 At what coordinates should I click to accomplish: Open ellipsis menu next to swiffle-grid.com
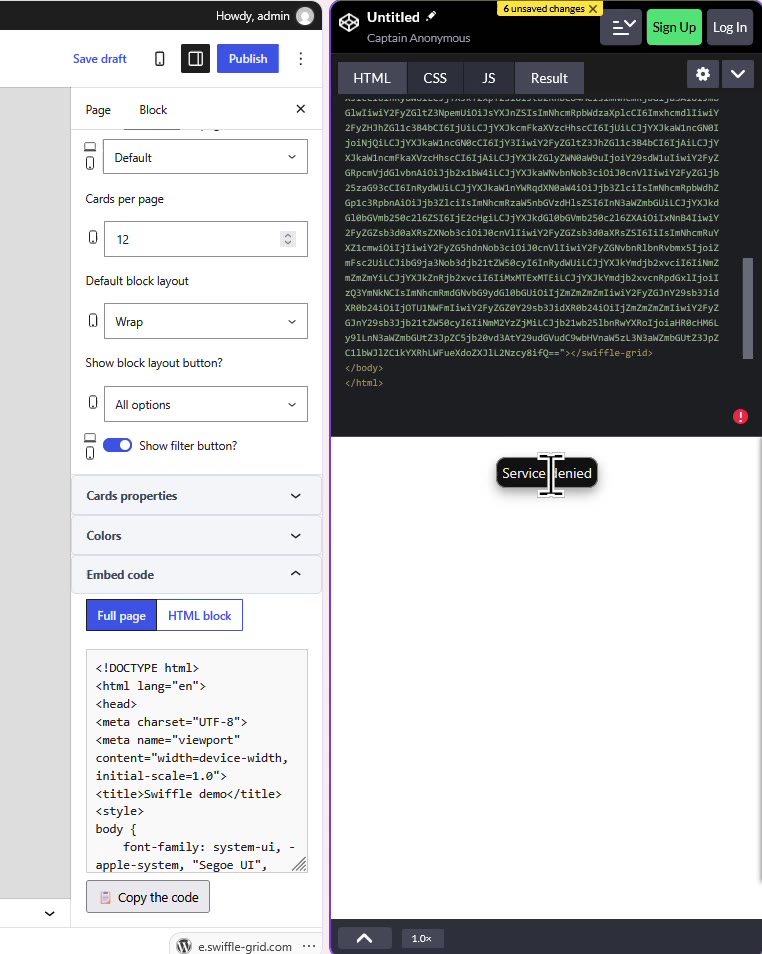click(309, 946)
